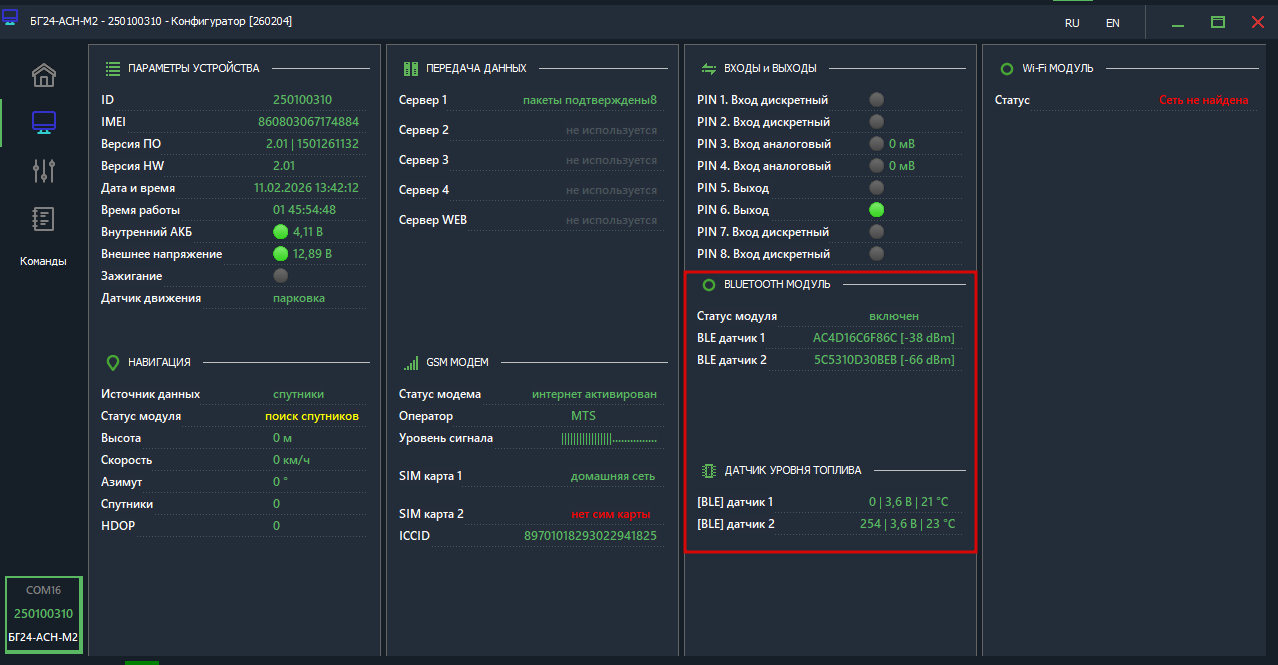1278x665 pixels.
Task: Click the COM16 device connection box
Action: (x=44, y=614)
